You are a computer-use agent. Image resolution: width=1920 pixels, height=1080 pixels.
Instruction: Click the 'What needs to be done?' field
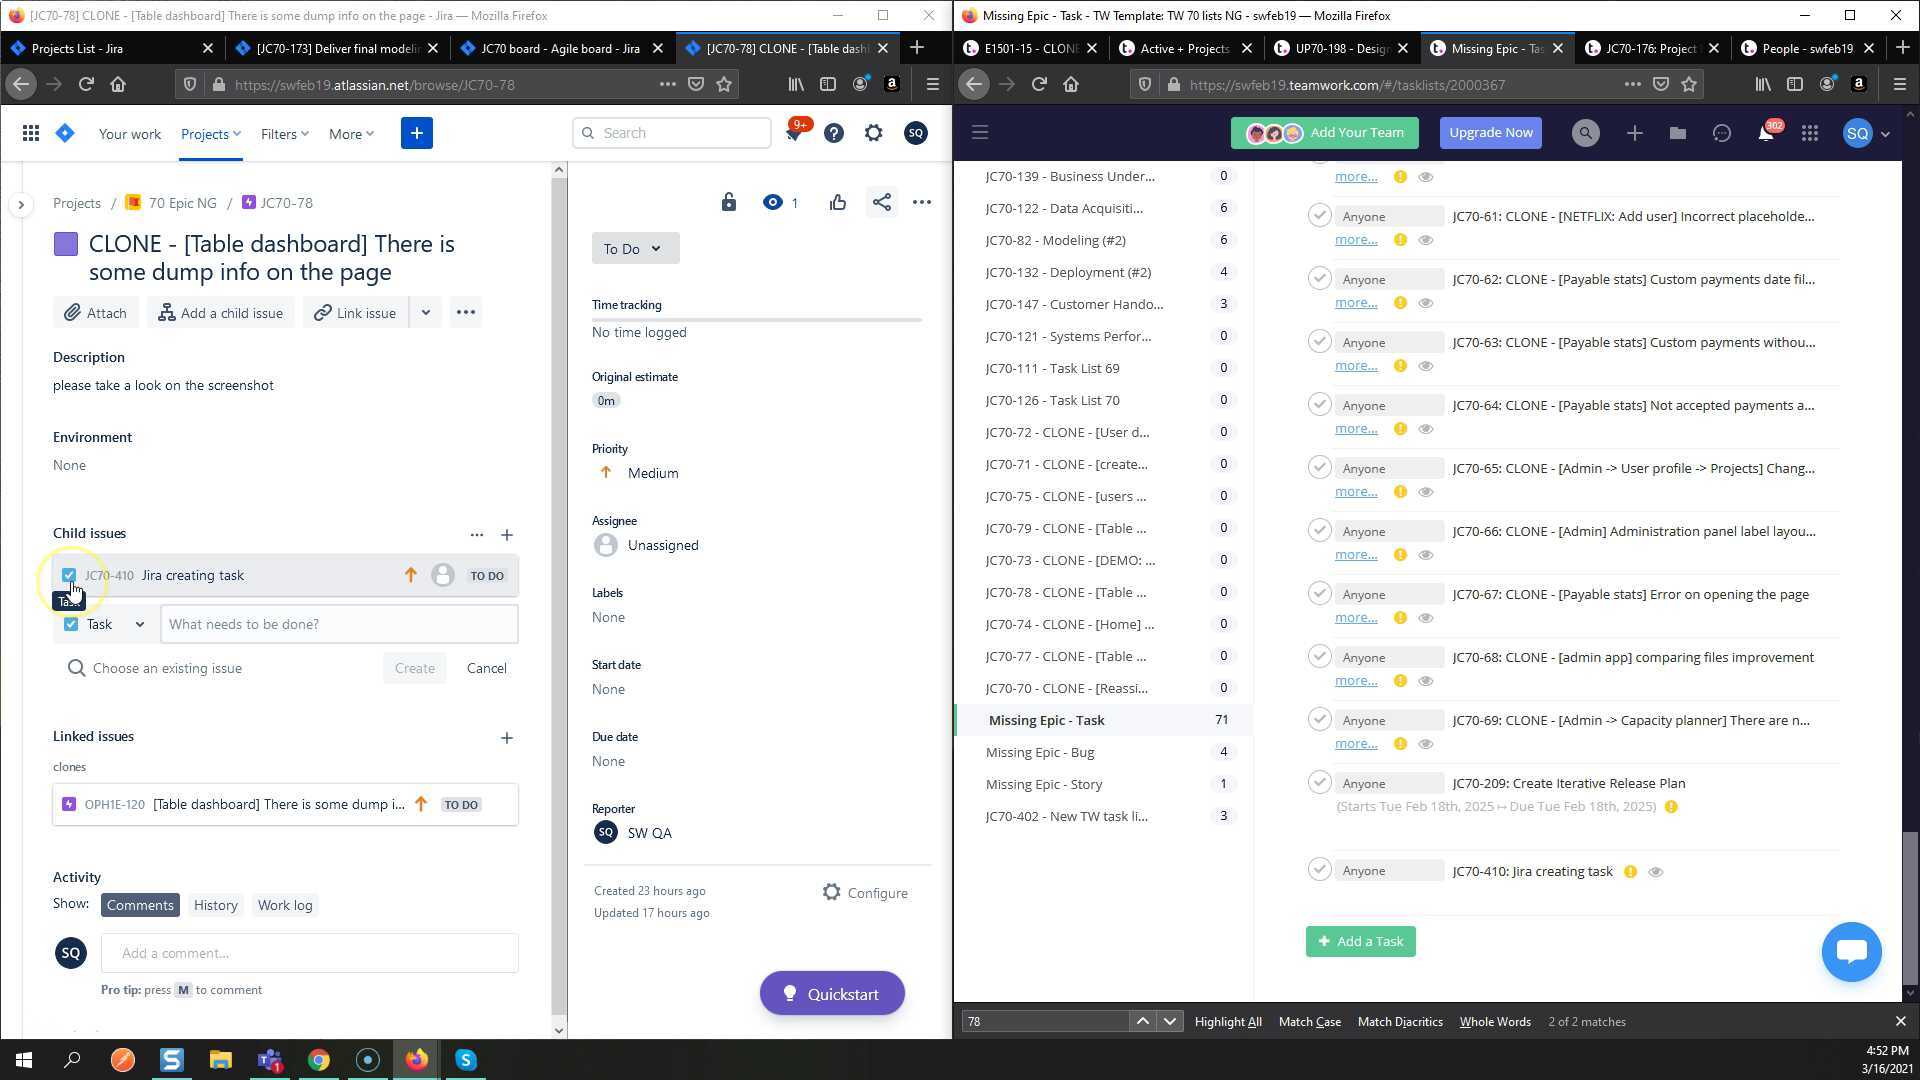pos(339,624)
